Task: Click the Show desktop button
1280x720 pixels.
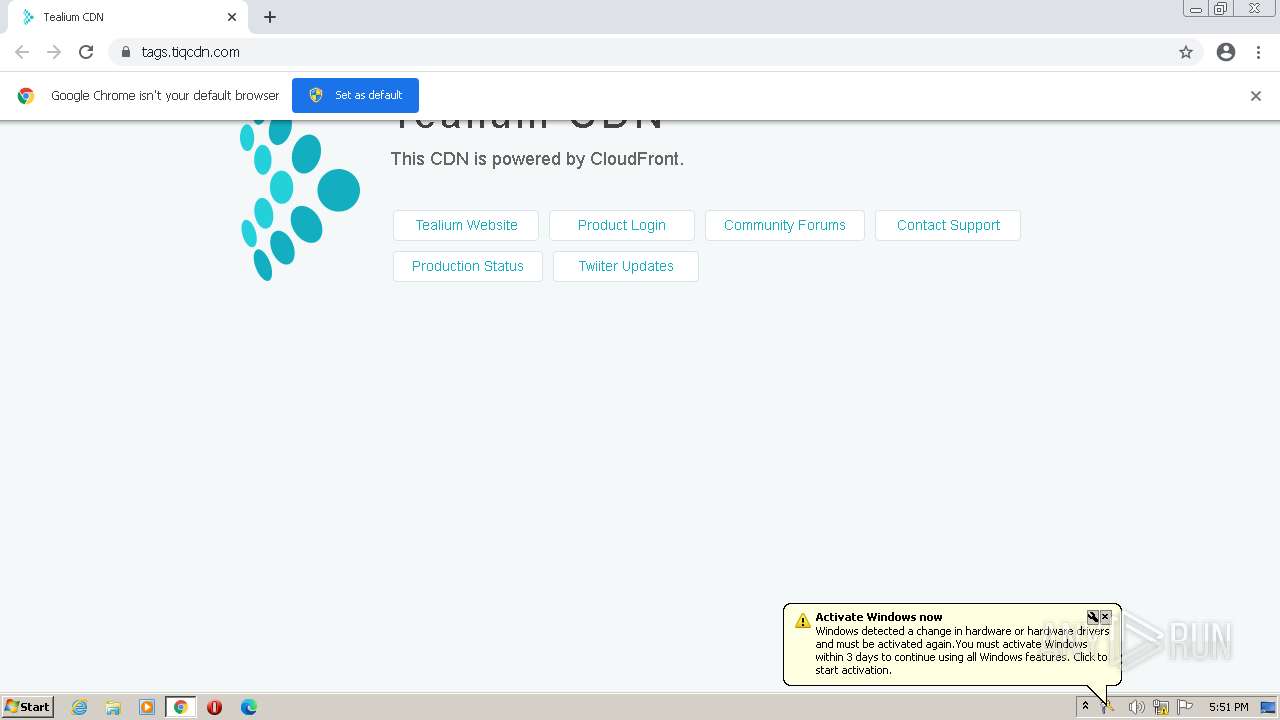Action: pos(1269,707)
